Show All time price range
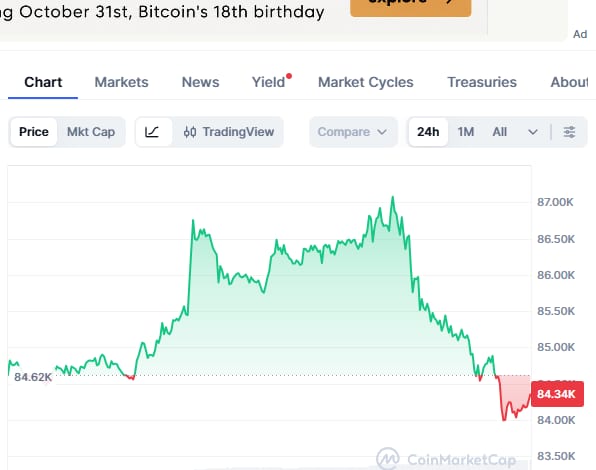This screenshot has width=596, height=470. [499, 132]
